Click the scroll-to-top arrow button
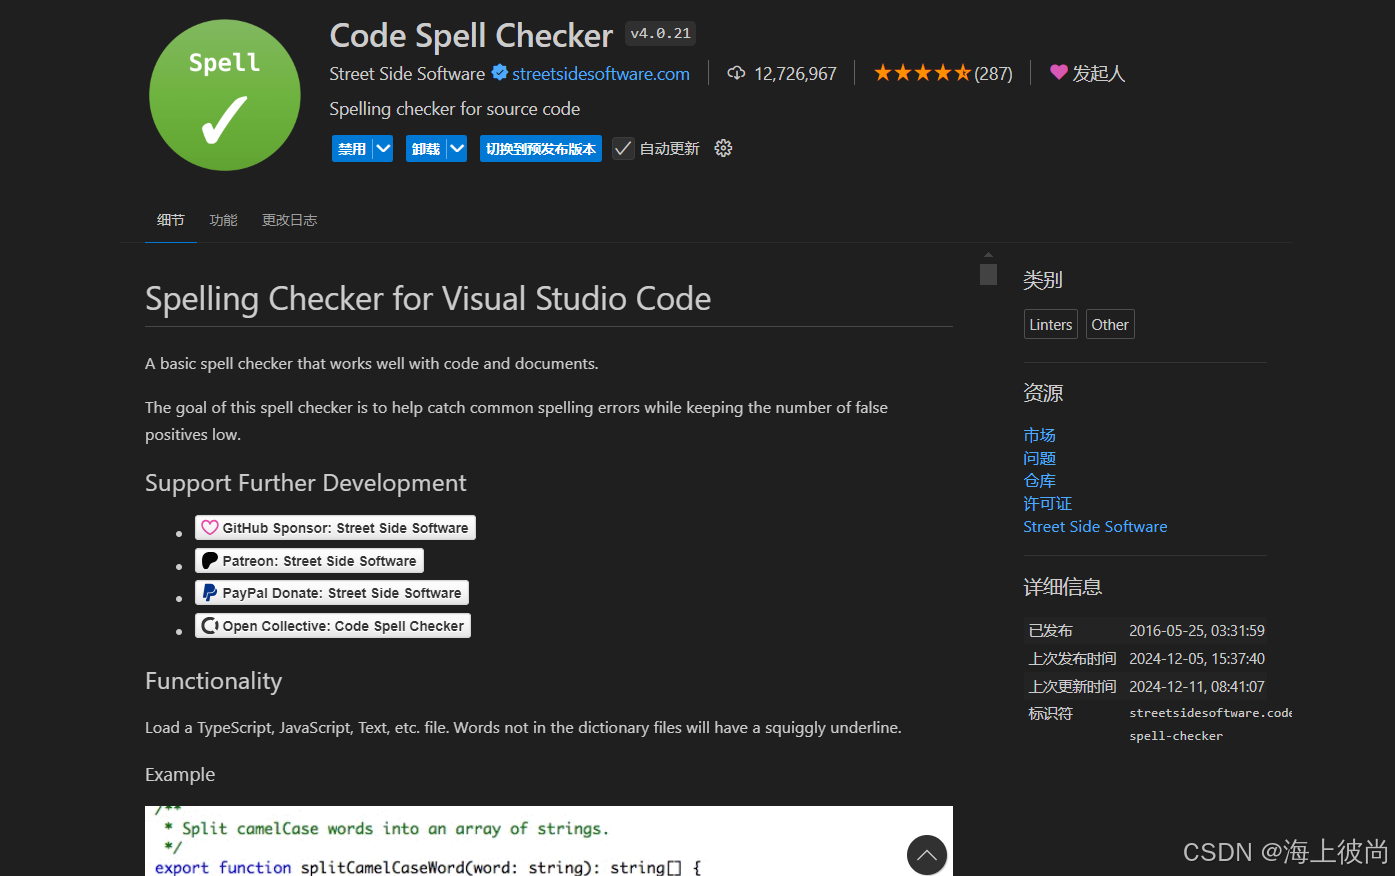 (x=927, y=855)
